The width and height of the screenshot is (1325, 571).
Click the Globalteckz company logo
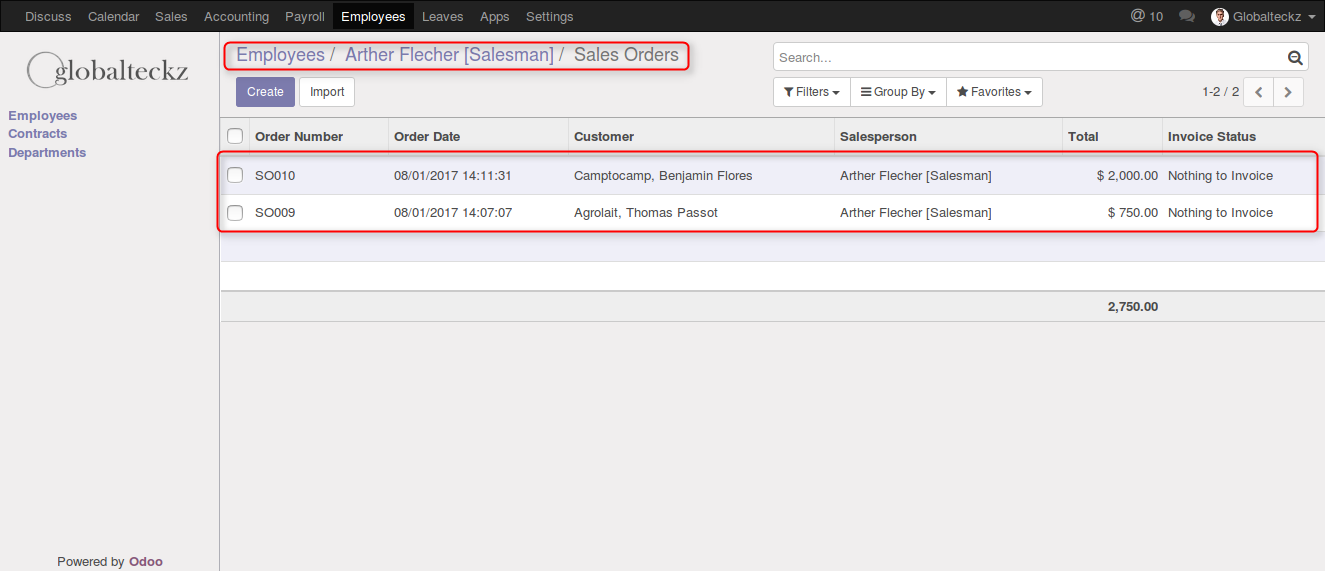(x=108, y=70)
